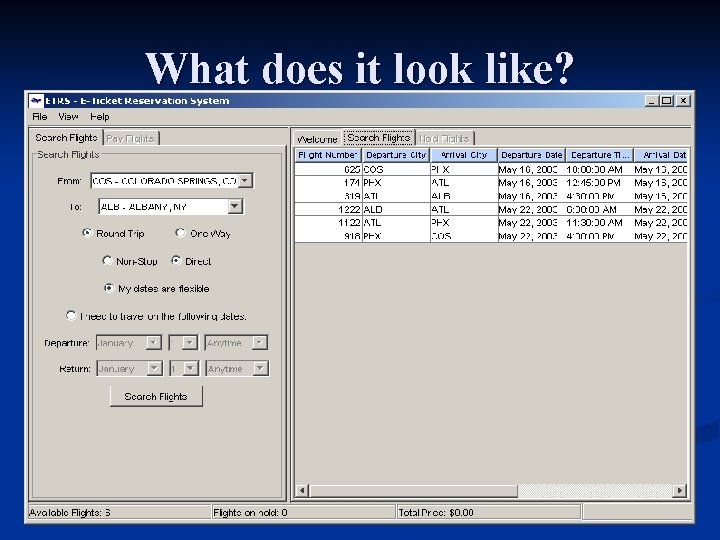
Task: Click the Search Flights button
Action: (156, 396)
